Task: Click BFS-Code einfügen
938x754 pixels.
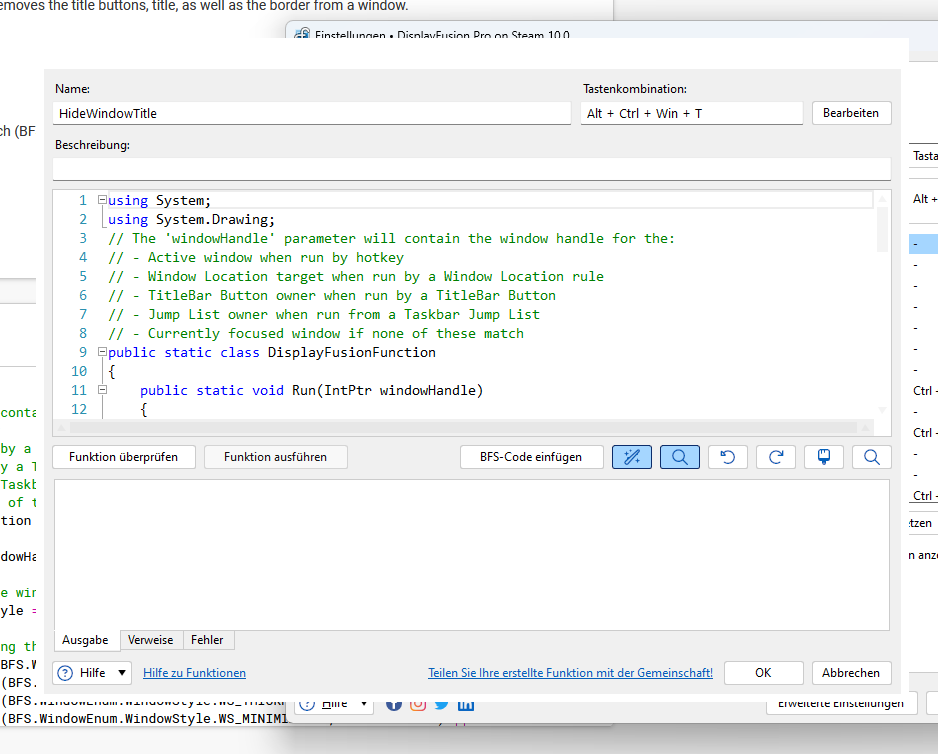Action: coord(531,457)
